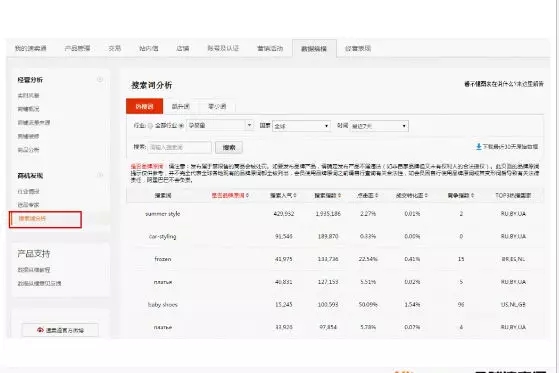Open 实时风暴 in the sidebar
The height and width of the screenshot is (373, 559).
29,95
